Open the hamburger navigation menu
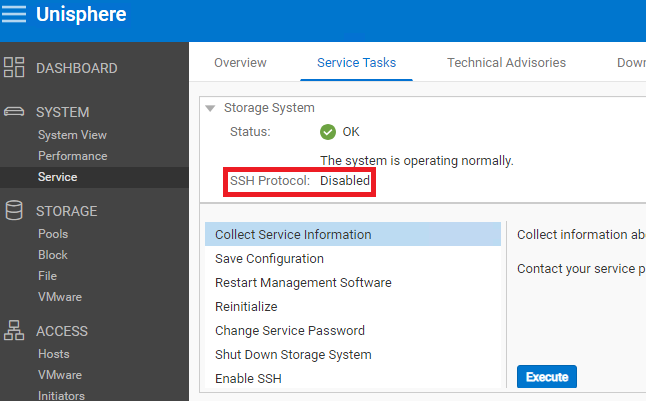646x401 pixels. click(x=15, y=15)
